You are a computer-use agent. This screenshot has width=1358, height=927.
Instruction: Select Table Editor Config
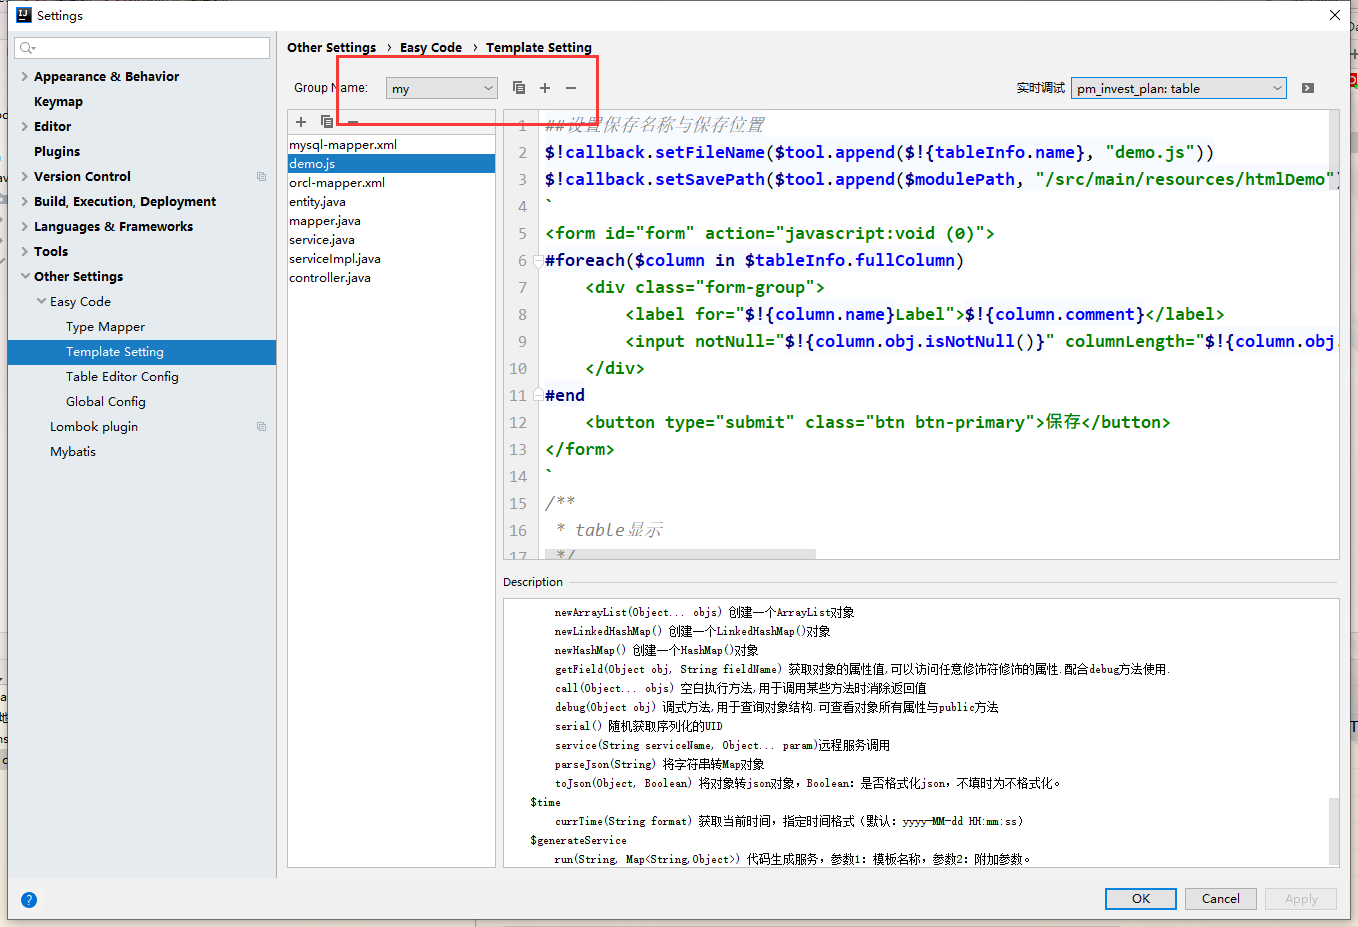(122, 377)
